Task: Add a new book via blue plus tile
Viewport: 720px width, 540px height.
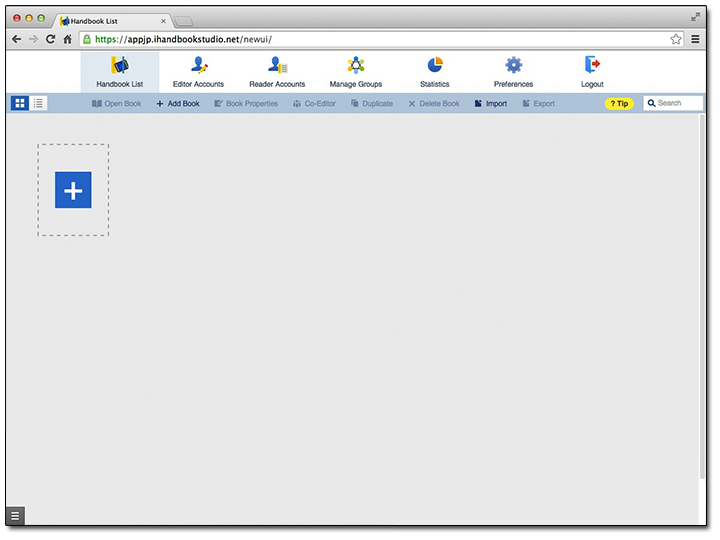Action: (73, 190)
